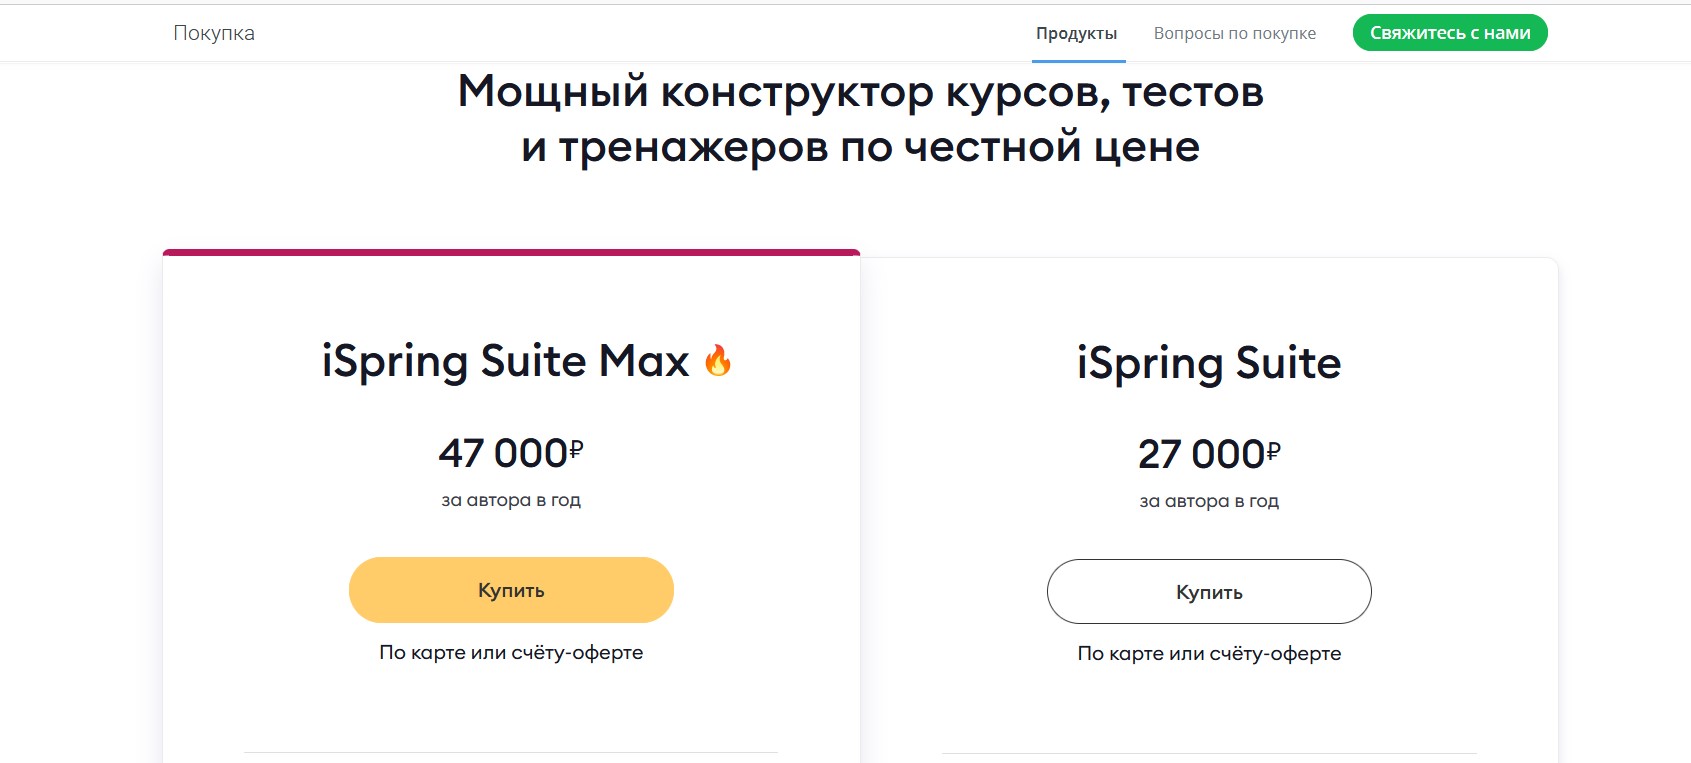Click heading line 'и тренажеров по честной цене'
Screen dimensions: 1691x763
(860, 147)
